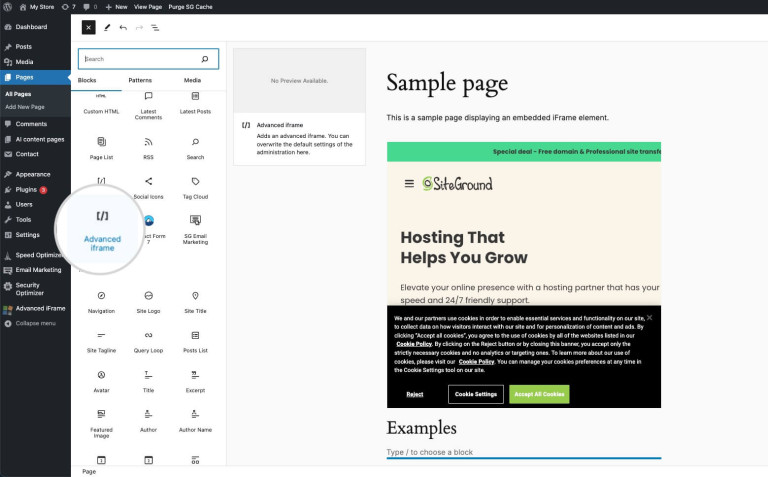The image size is (768, 477).
Task: Redo the last change
Action: tap(139, 27)
